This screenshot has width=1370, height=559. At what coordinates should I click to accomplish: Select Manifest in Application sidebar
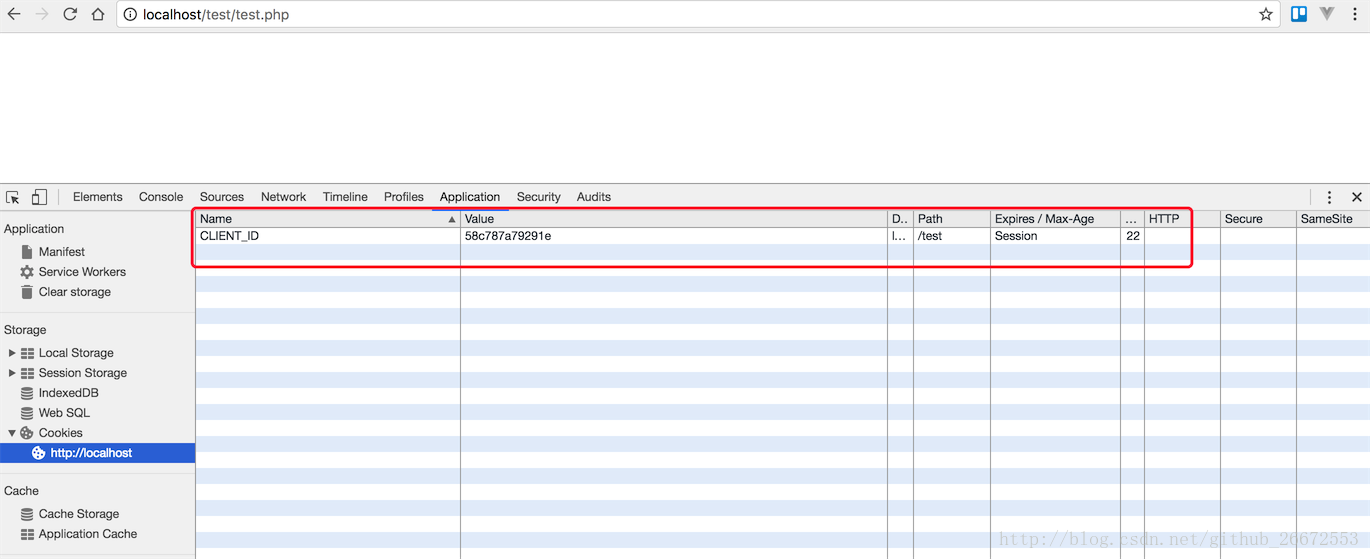(x=62, y=252)
